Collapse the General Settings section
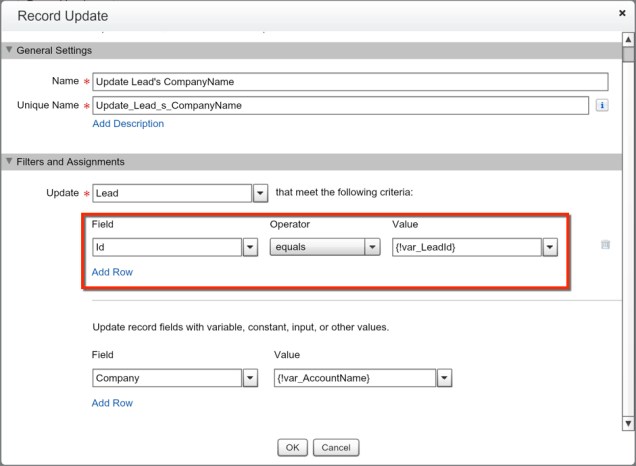Viewport: 636px width, 466px height. pos(10,50)
